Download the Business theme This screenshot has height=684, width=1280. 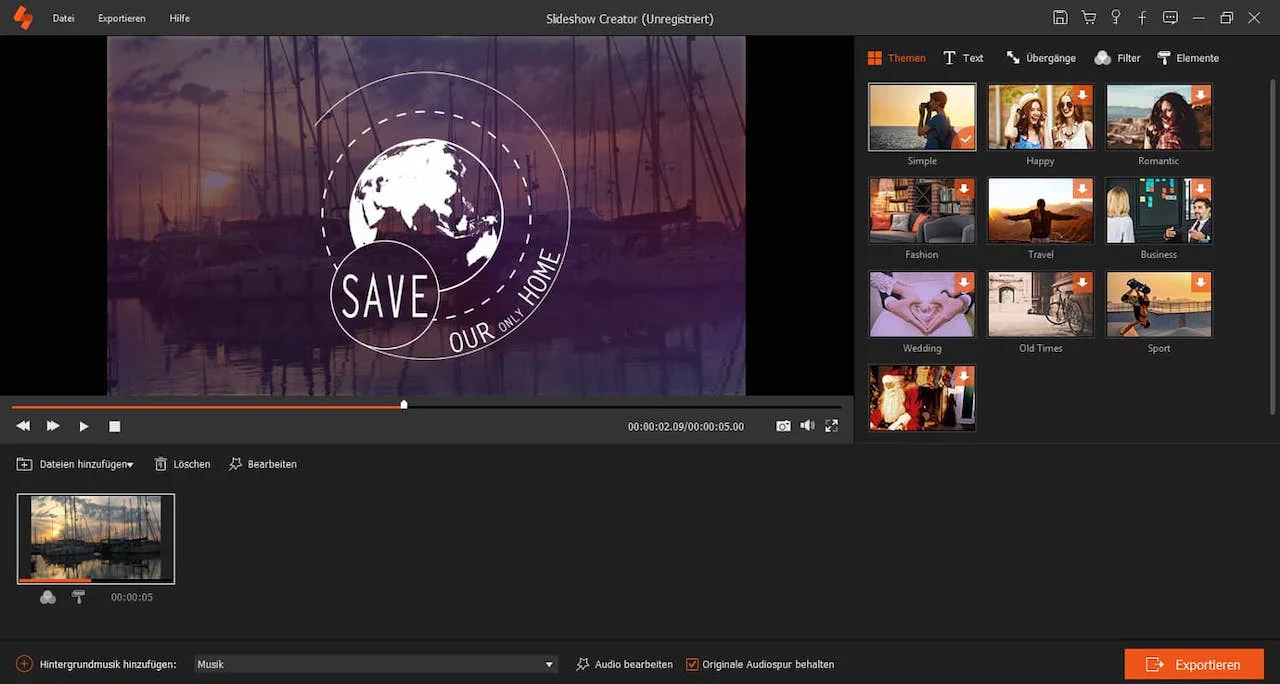tap(1202, 189)
